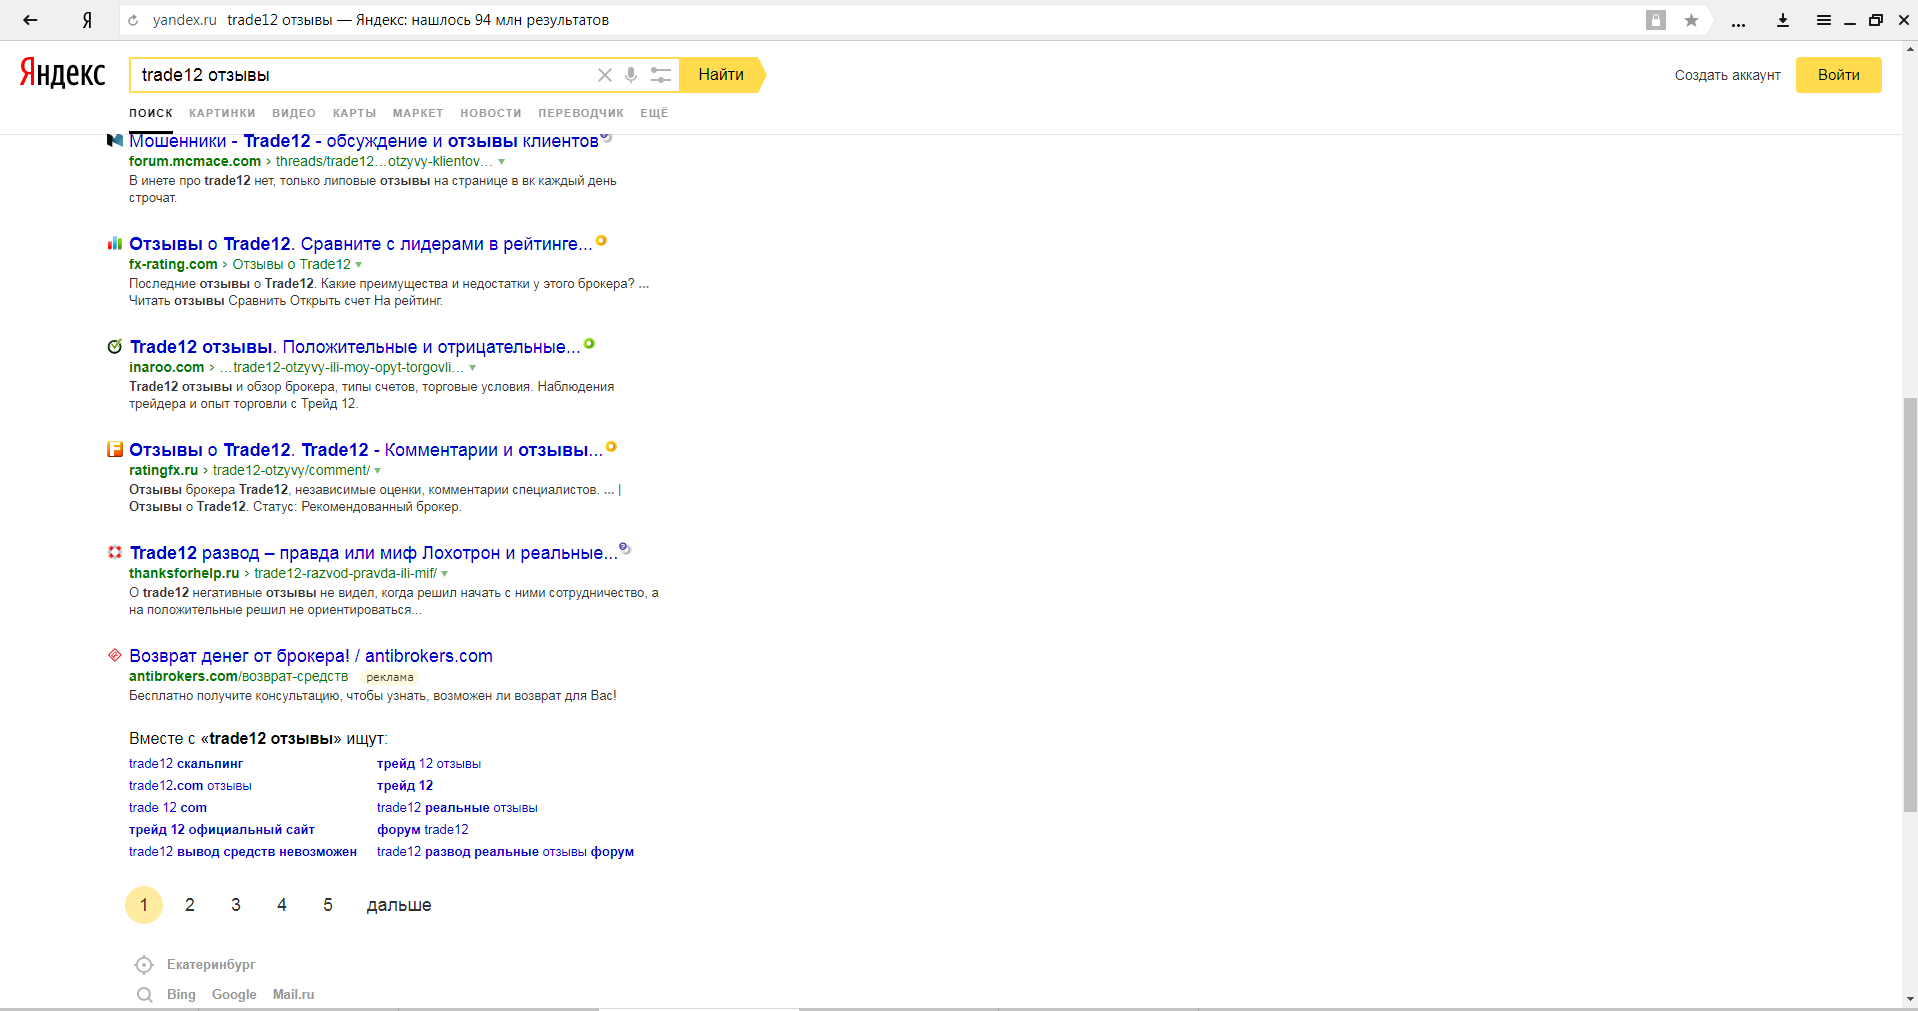Click the badge after the ratingfx result title
Viewport: 1918px width, 1011px height.
611,447
